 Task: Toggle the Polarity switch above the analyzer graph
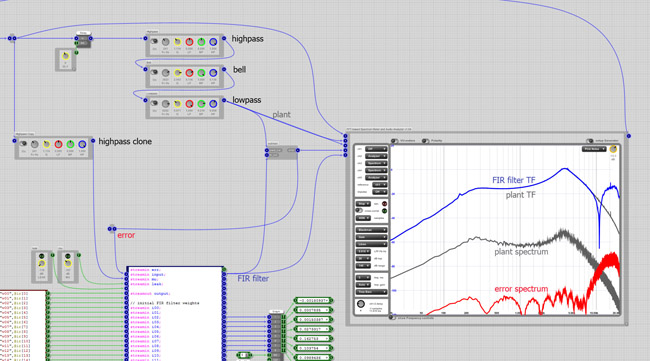tap(425, 141)
